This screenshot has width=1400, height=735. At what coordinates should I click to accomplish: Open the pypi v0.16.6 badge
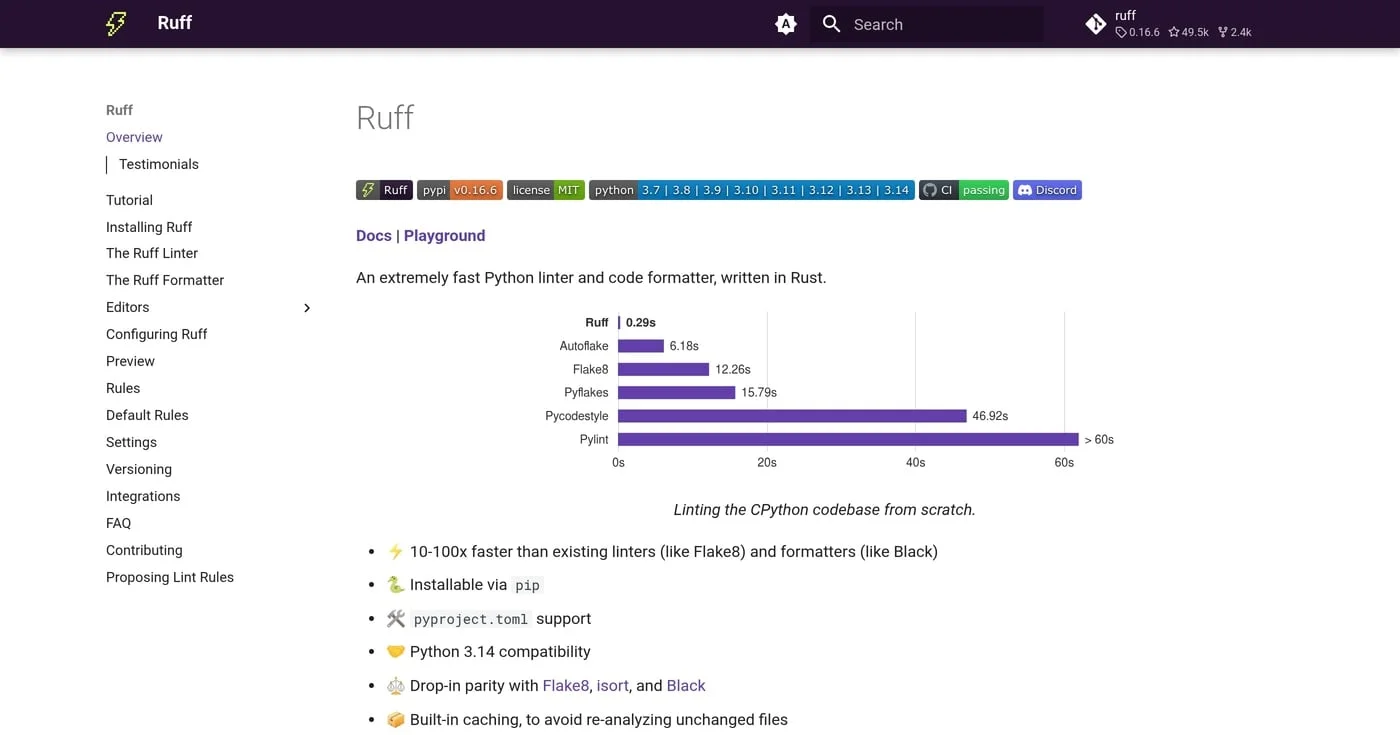[459, 190]
